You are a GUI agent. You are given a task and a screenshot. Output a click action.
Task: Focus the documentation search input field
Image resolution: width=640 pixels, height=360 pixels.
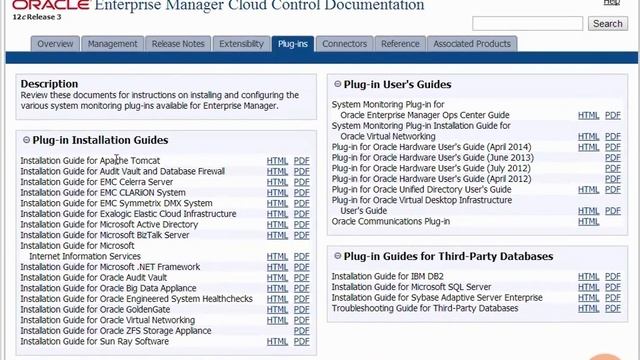[x=527, y=24]
